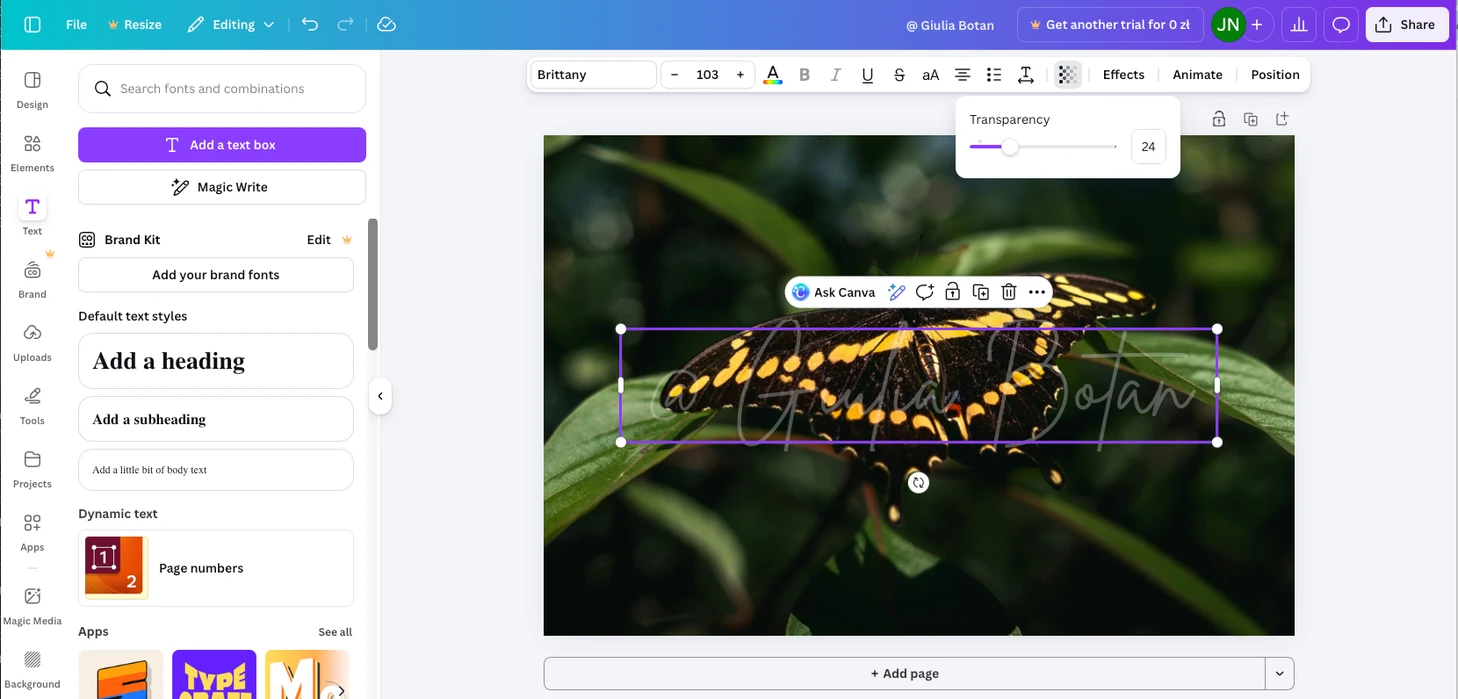
Task: Open the bulleted list icon
Action: pyautogui.click(x=993, y=74)
